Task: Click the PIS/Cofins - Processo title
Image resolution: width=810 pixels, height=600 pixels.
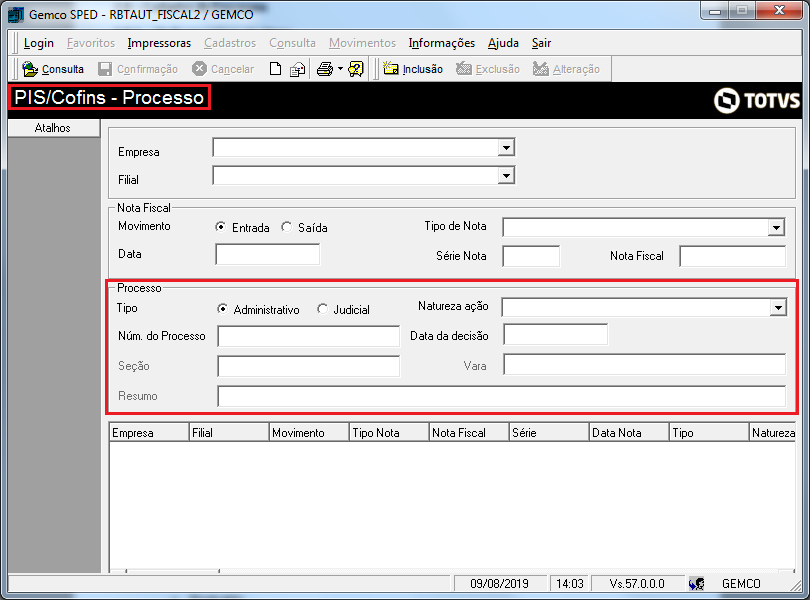Action: click(109, 97)
